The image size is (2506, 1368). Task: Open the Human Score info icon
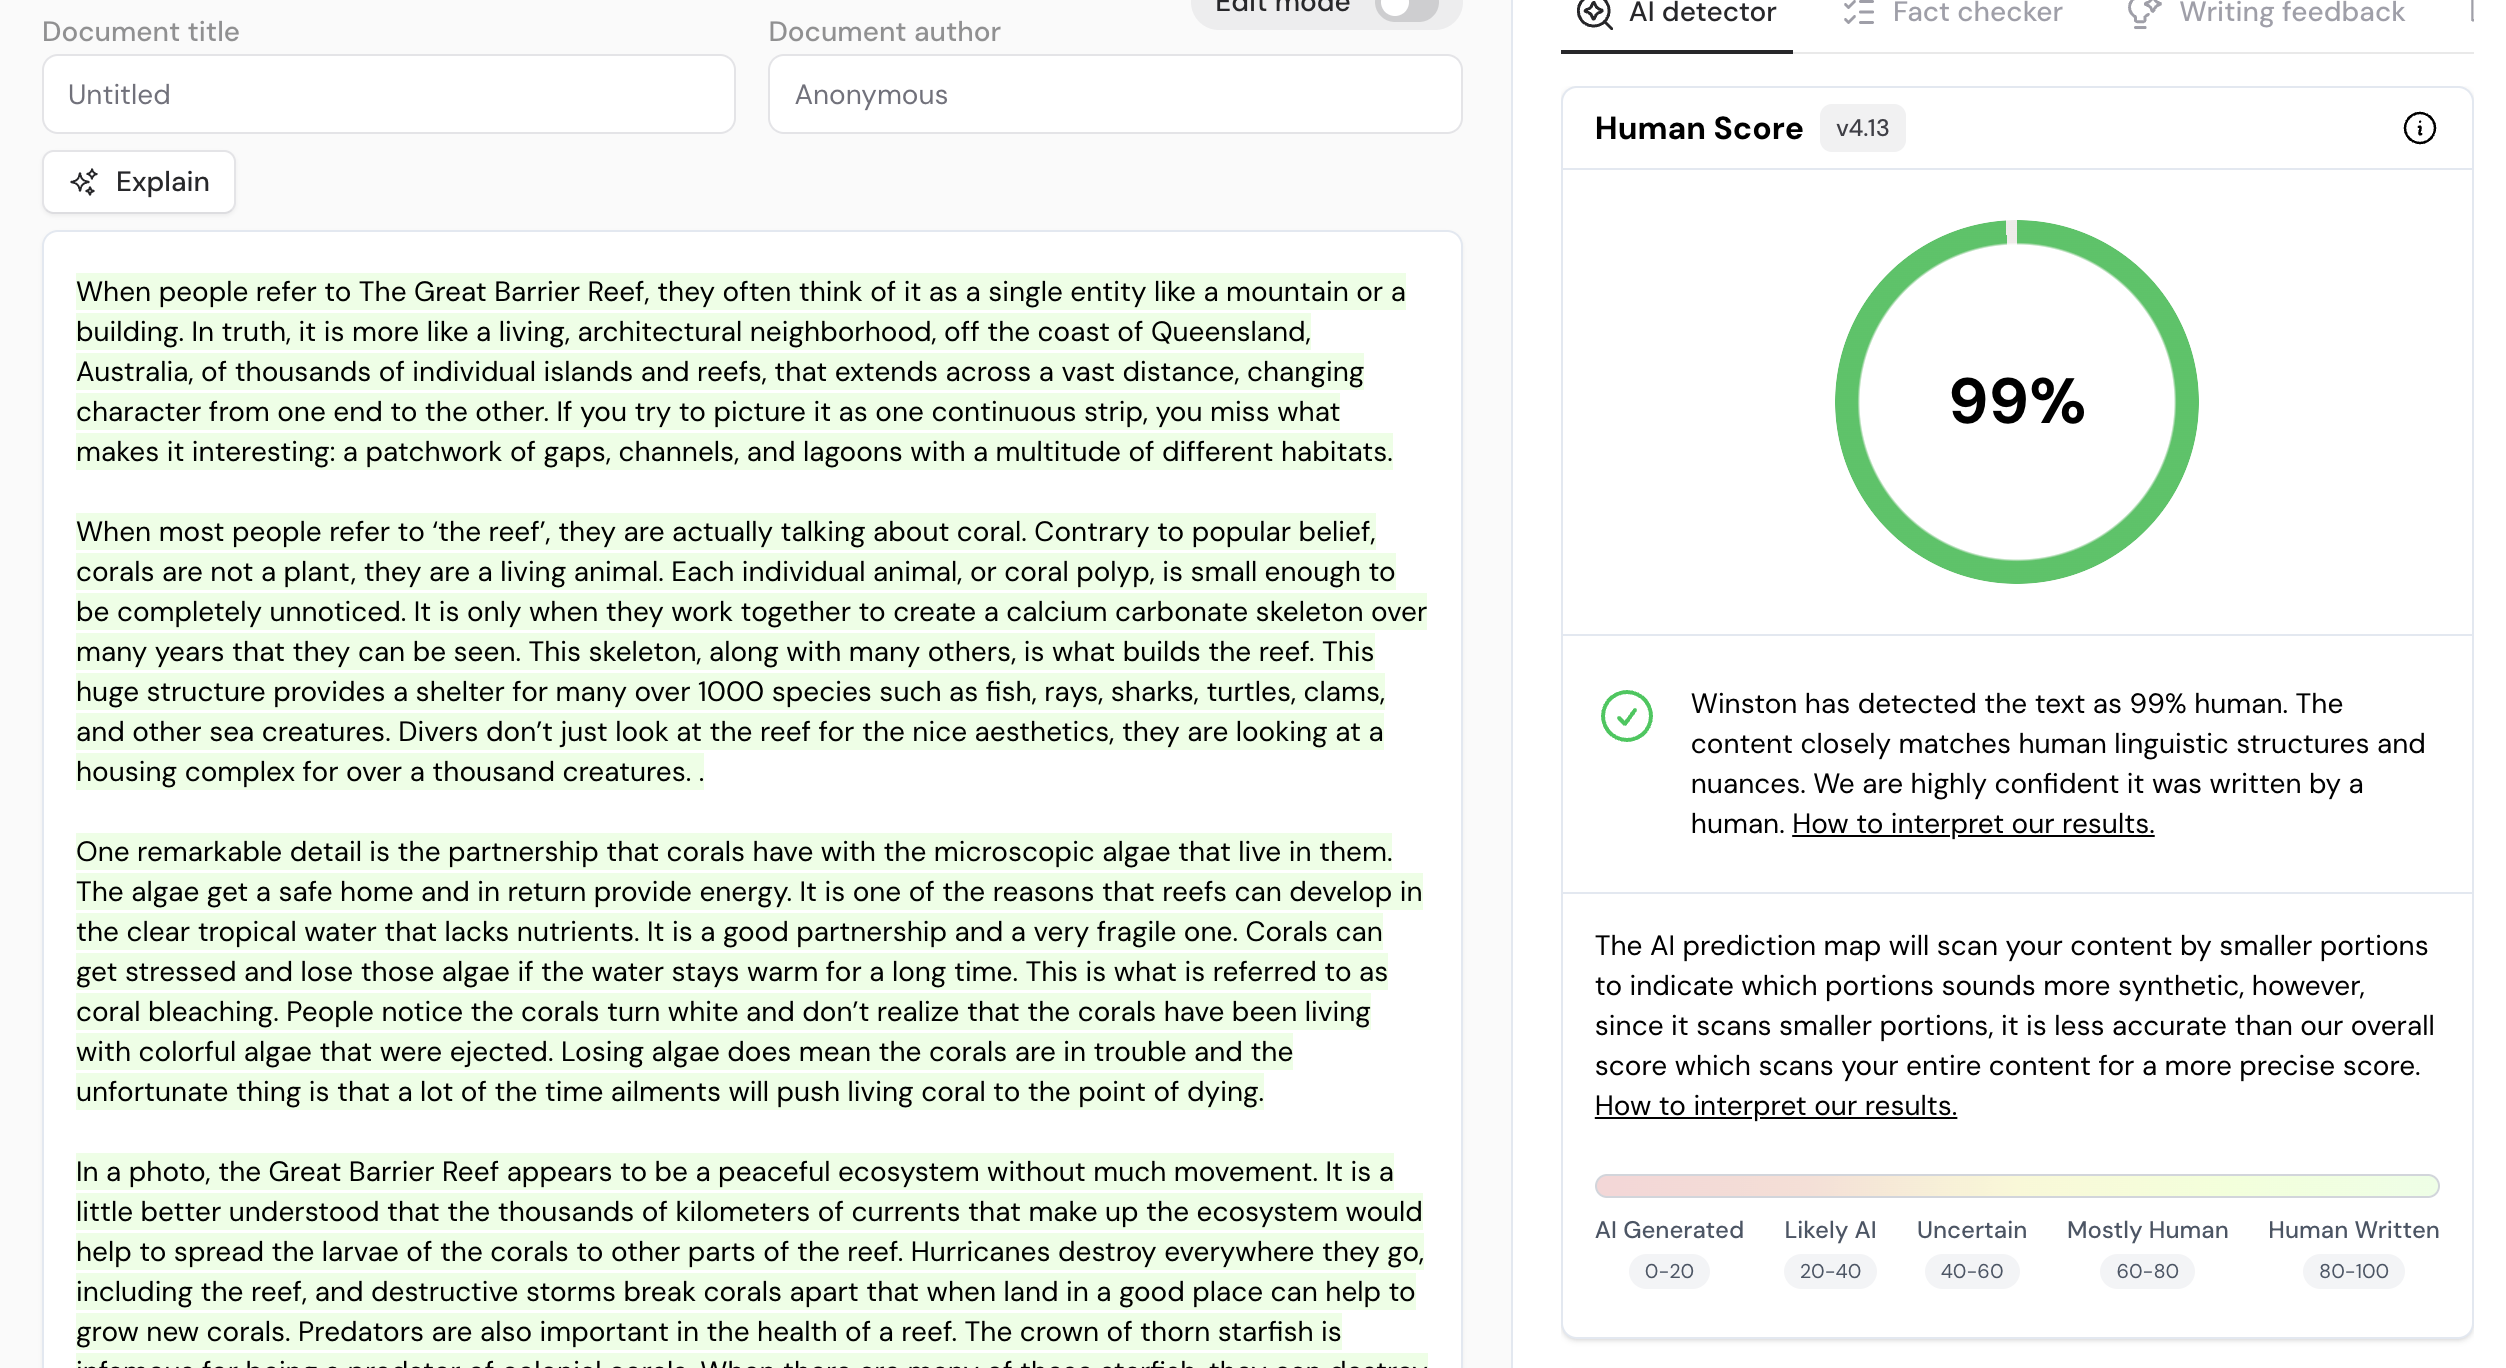pos(2419,128)
